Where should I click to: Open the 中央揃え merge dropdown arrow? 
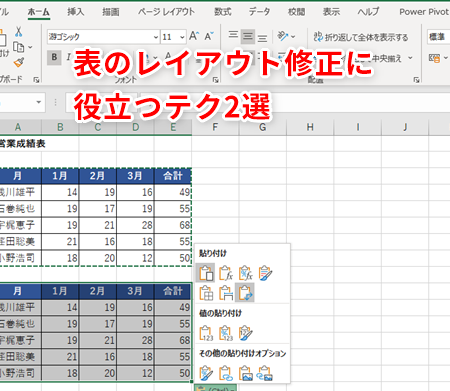pos(410,58)
